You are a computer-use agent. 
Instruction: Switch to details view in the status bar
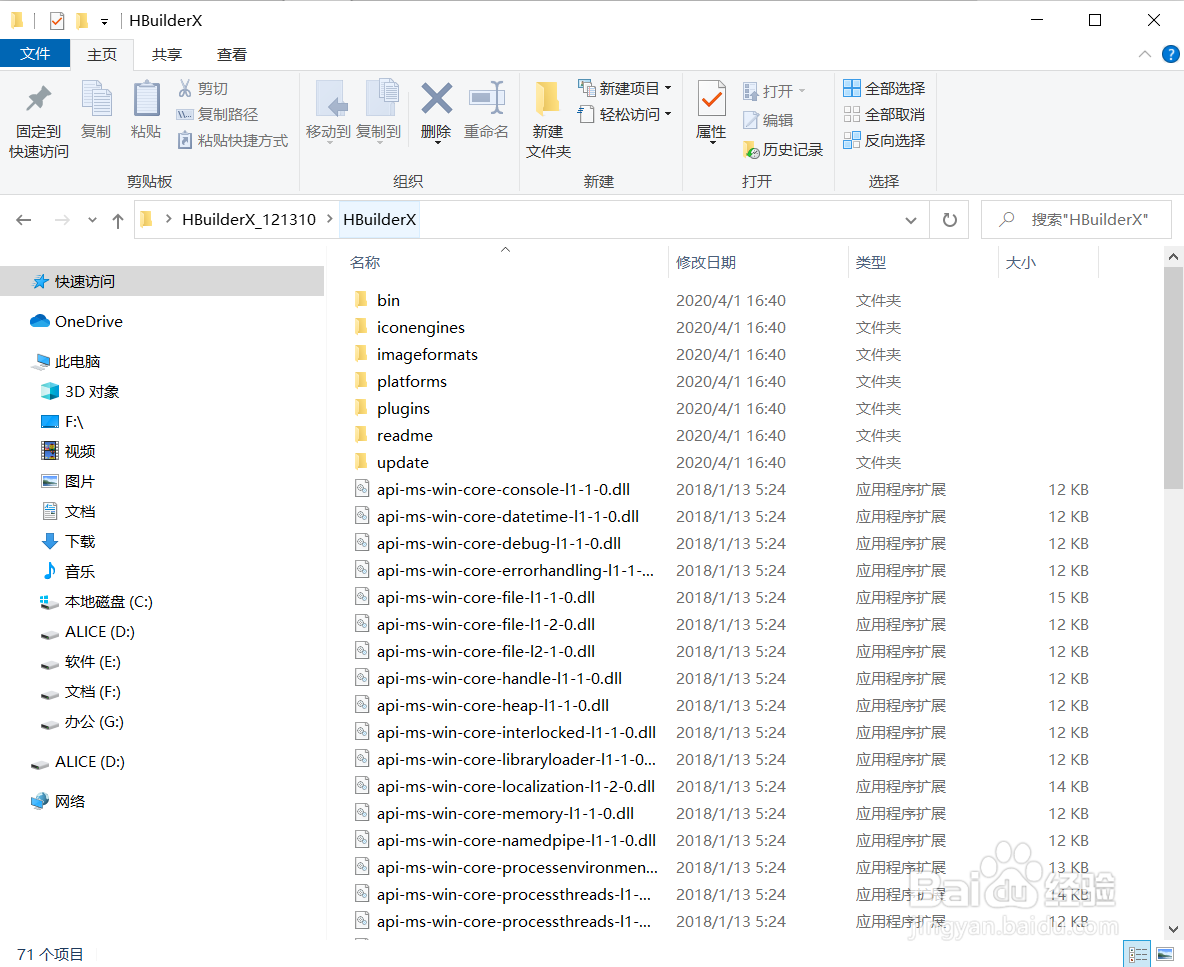[1137, 953]
